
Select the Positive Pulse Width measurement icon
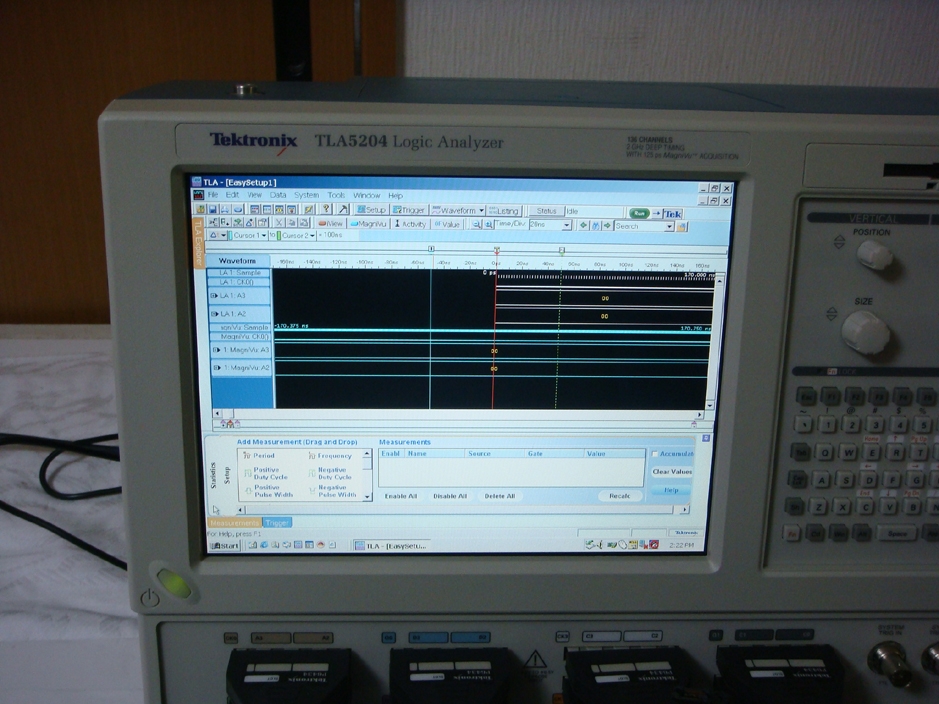[249, 491]
